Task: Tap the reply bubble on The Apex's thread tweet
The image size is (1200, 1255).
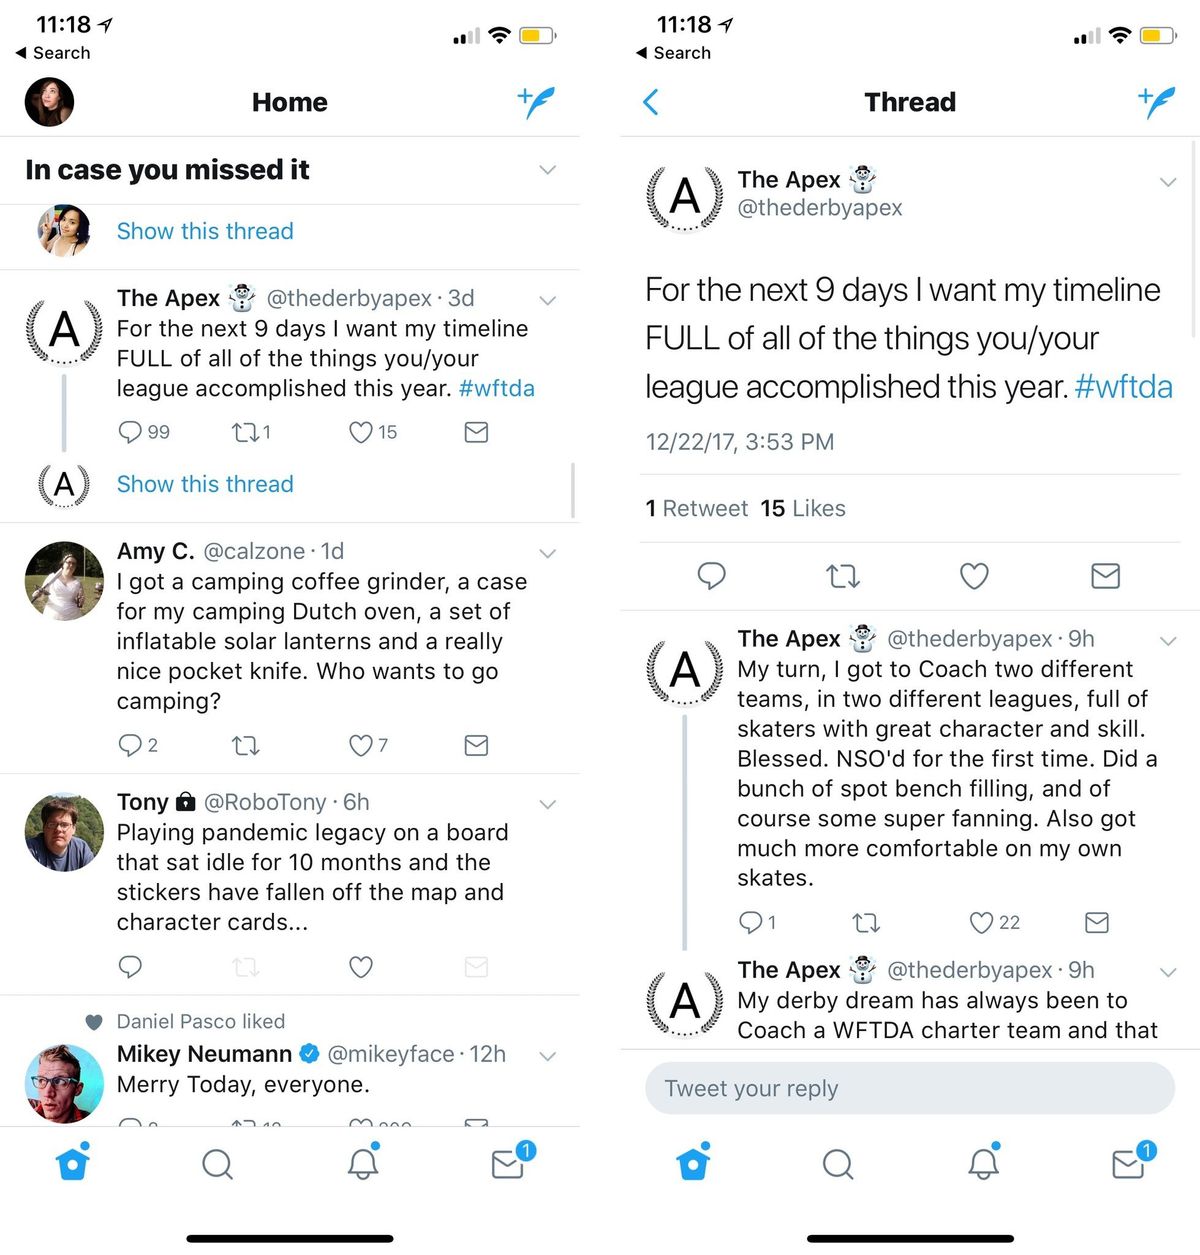Action: point(712,576)
